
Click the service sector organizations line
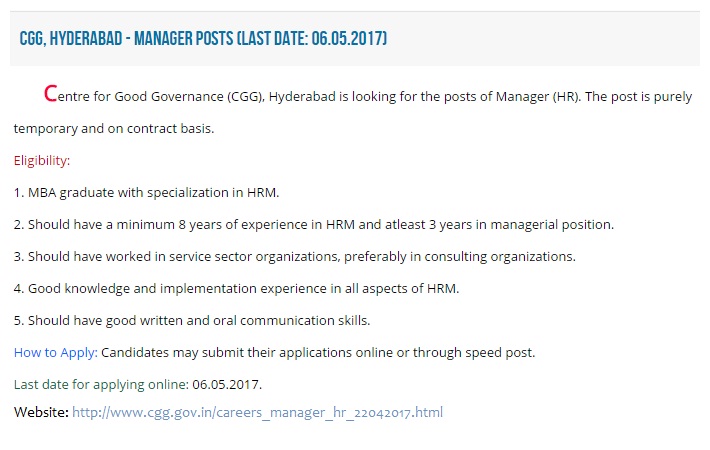coord(295,257)
